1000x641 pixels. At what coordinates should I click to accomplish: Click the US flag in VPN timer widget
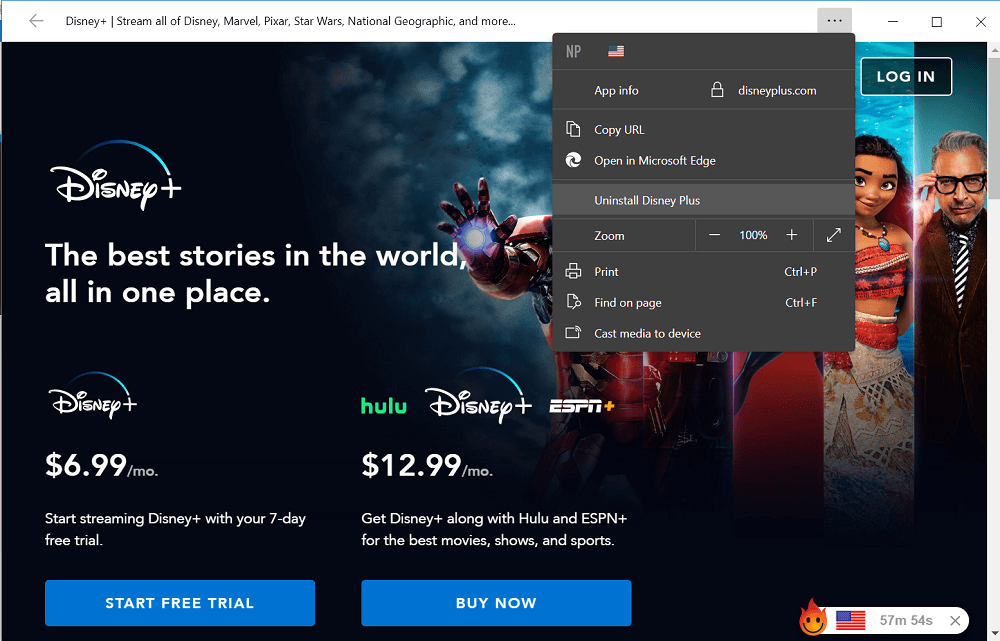850,620
